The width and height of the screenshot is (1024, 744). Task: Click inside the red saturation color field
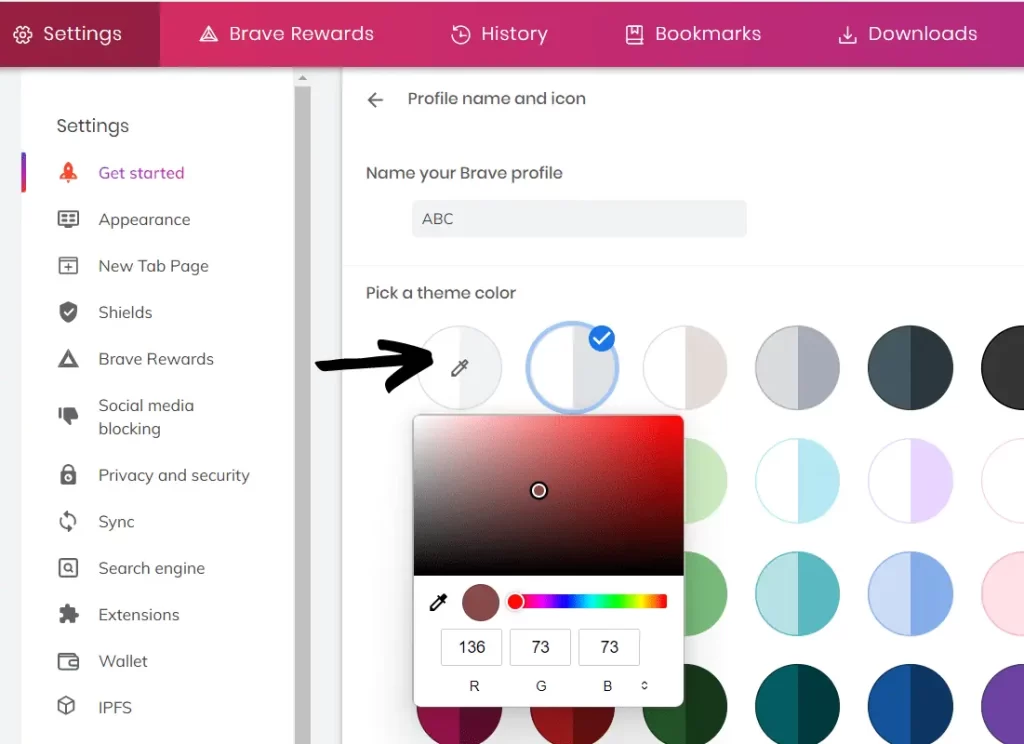pos(549,495)
